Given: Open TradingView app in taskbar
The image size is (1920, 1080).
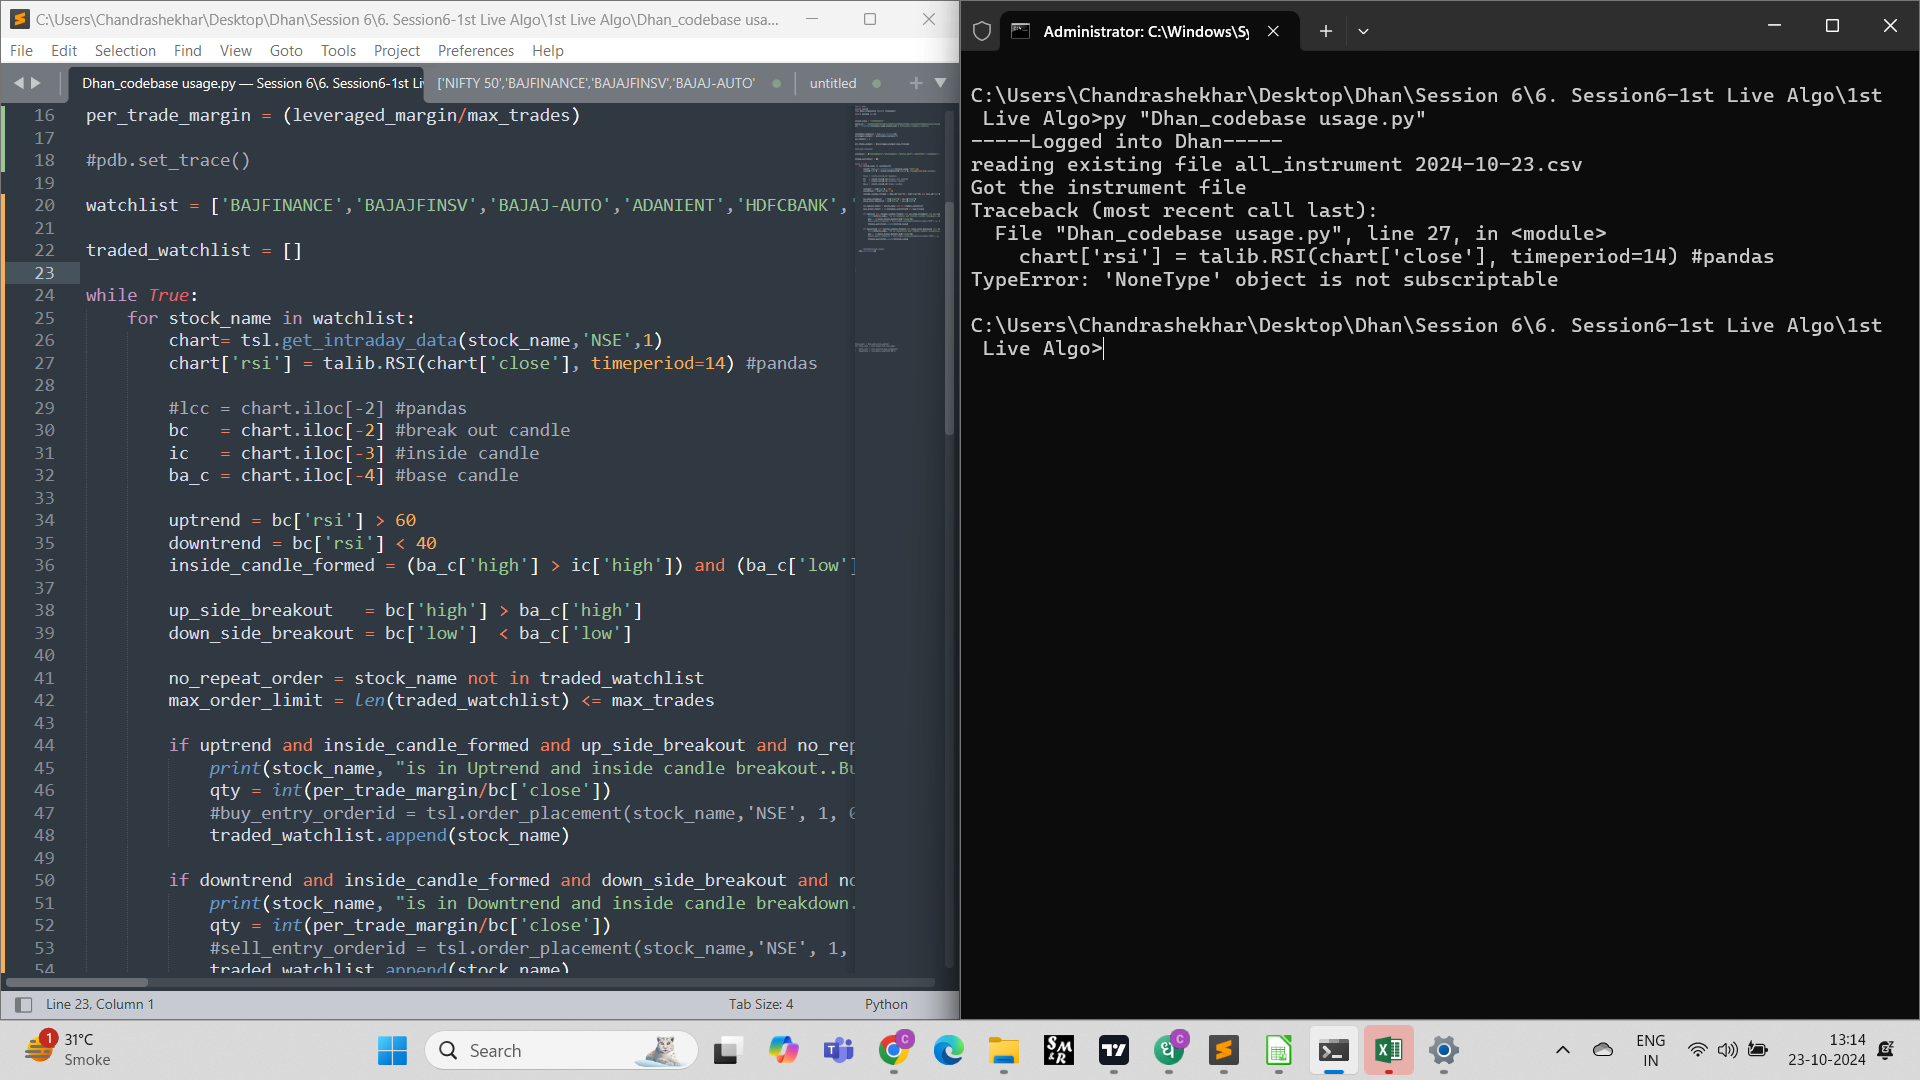Looking at the screenshot, I should [1113, 1050].
